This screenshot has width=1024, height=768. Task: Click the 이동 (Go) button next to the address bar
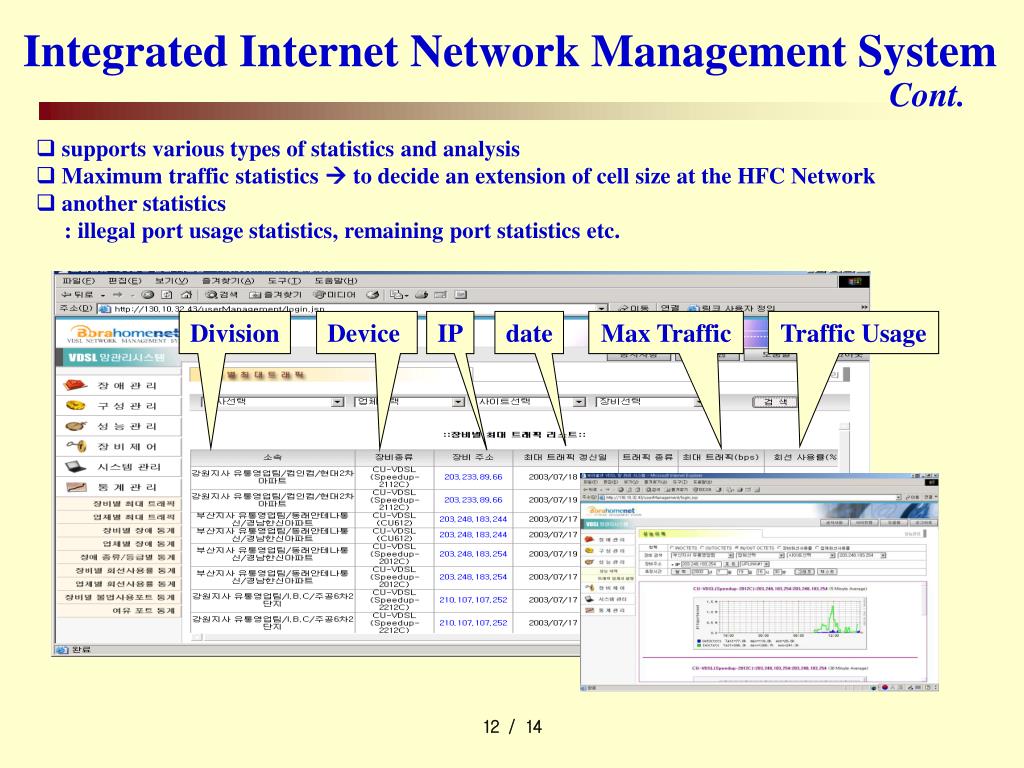tap(633, 308)
